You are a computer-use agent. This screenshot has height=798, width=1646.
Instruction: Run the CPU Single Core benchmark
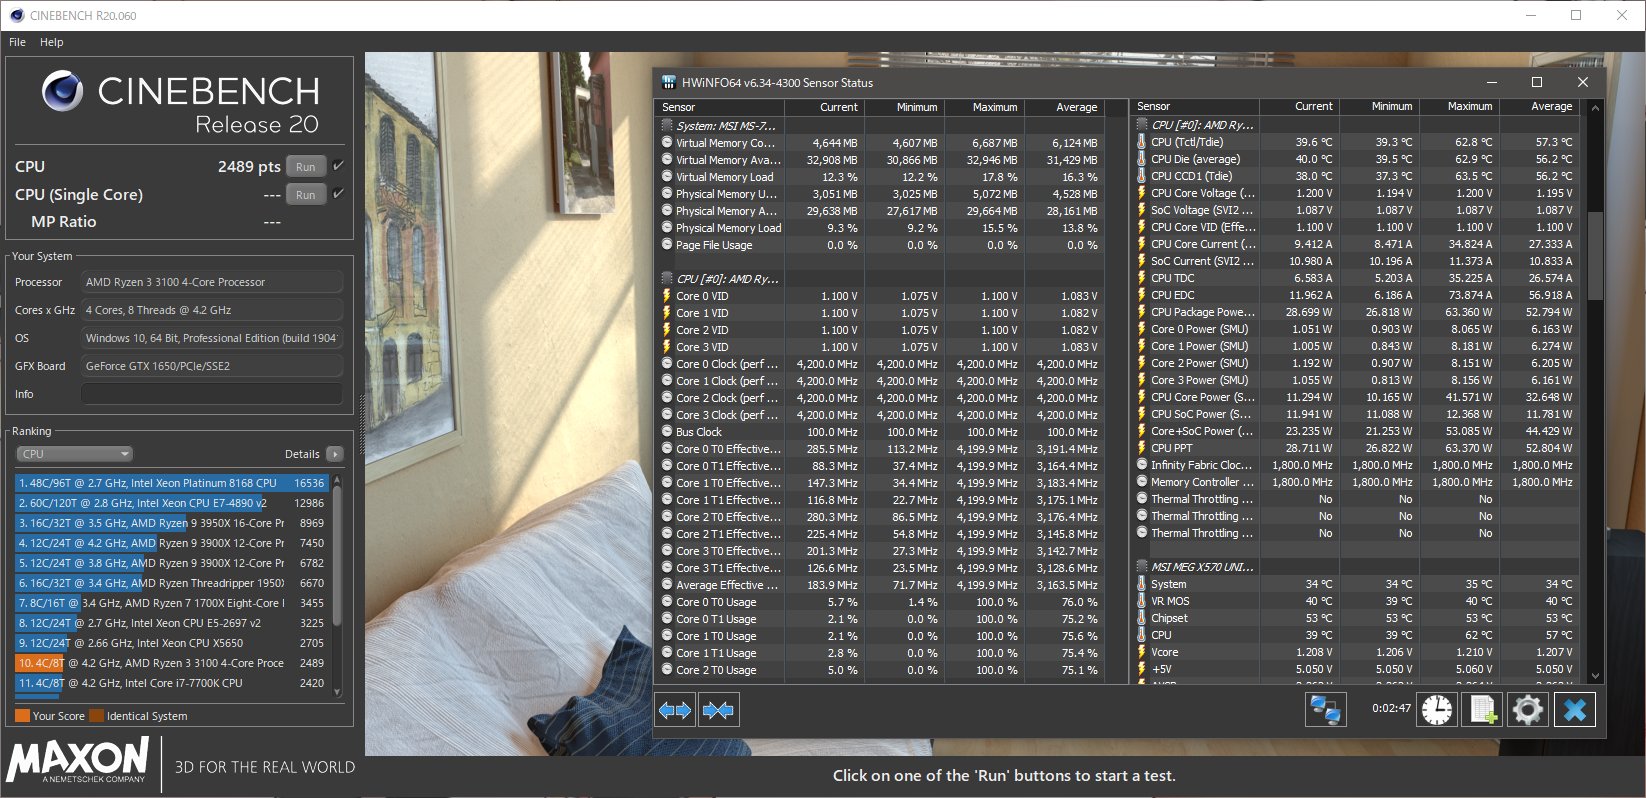pyautogui.click(x=306, y=195)
